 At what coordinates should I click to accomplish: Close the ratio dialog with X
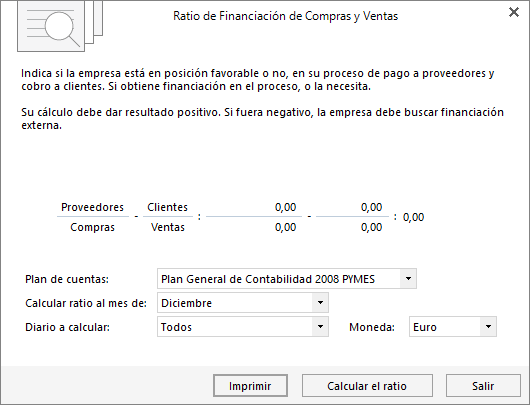[x=514, y=12]
